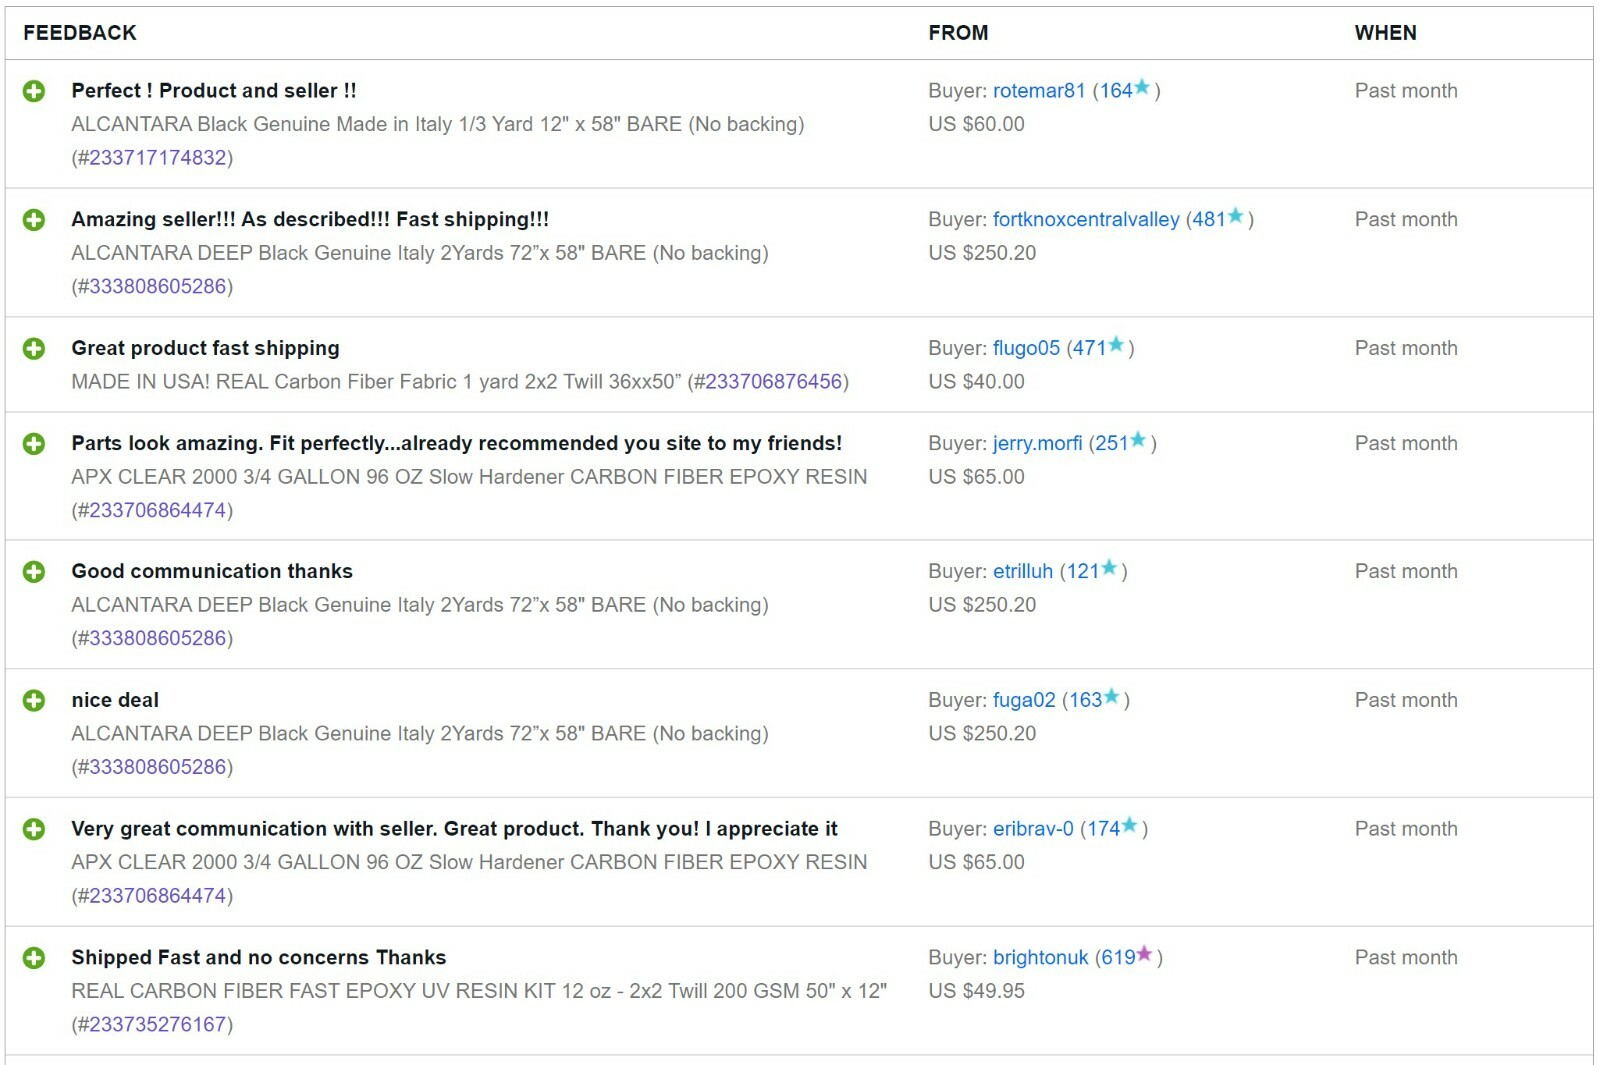Click the WHEN column header
Screen dimensions: 1600x1065
click(x=1385, y=33)
